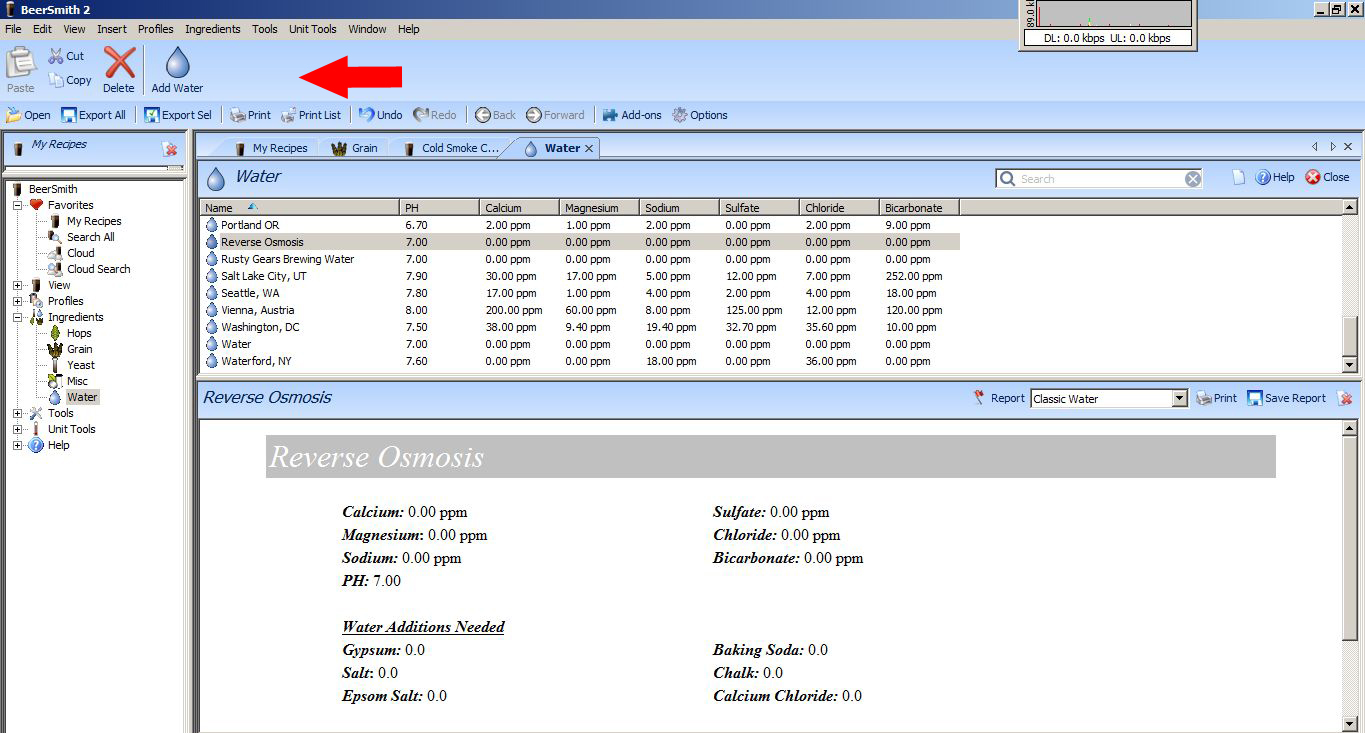This screenshot has width=1365, height=733.
Task: Expand the Unit Tools tree node
Action: (18, 429)
